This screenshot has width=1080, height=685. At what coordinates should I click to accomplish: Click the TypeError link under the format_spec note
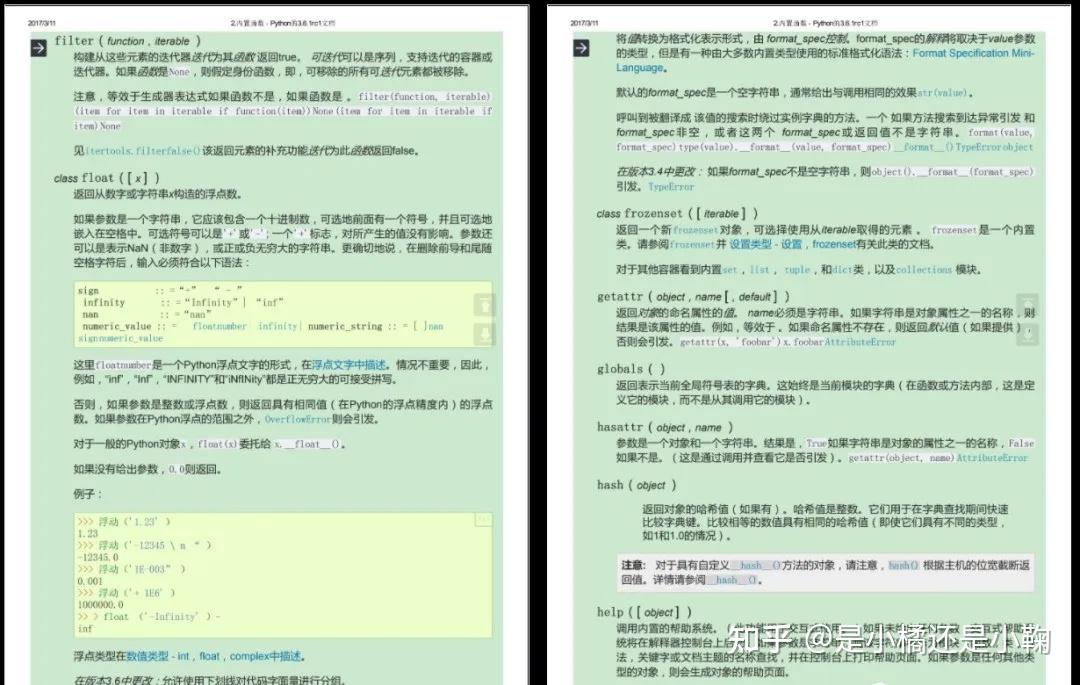(671, 187)
